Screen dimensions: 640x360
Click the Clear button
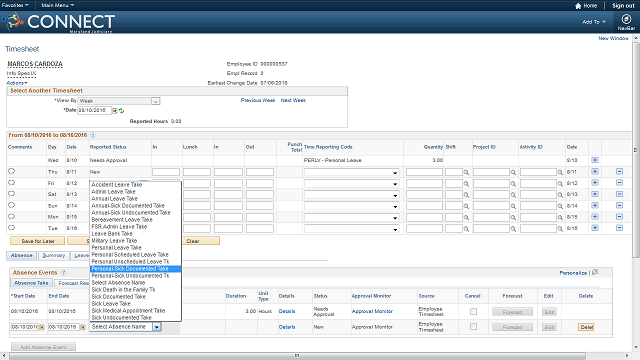[x=200, y=241]
